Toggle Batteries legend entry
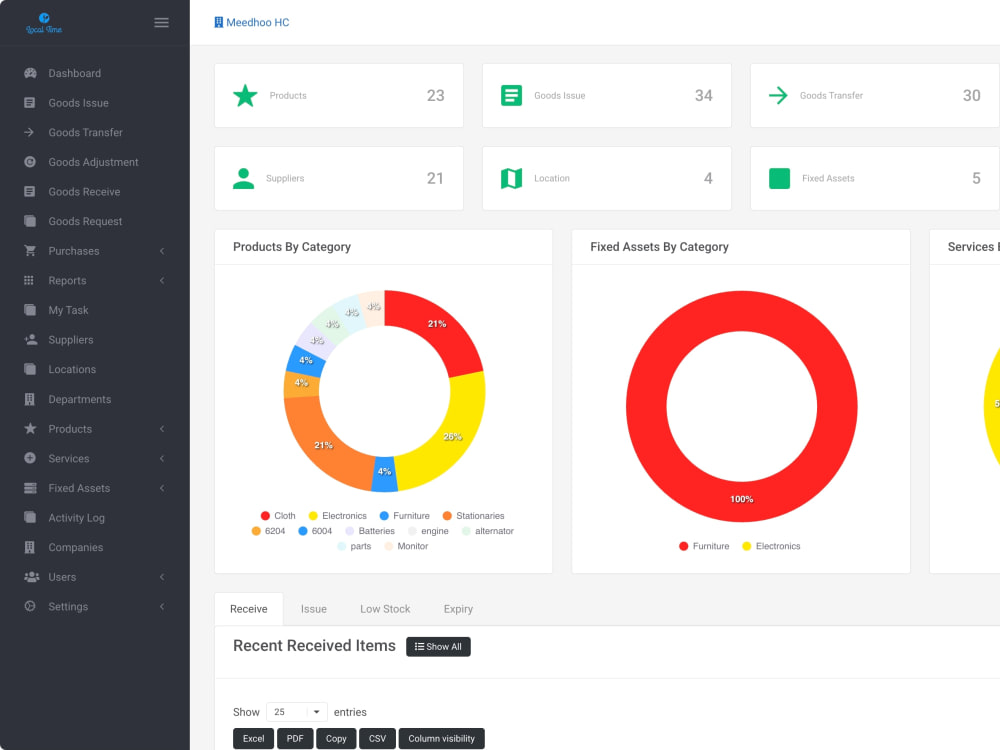 pyautogui.click(x=370, y=531)
